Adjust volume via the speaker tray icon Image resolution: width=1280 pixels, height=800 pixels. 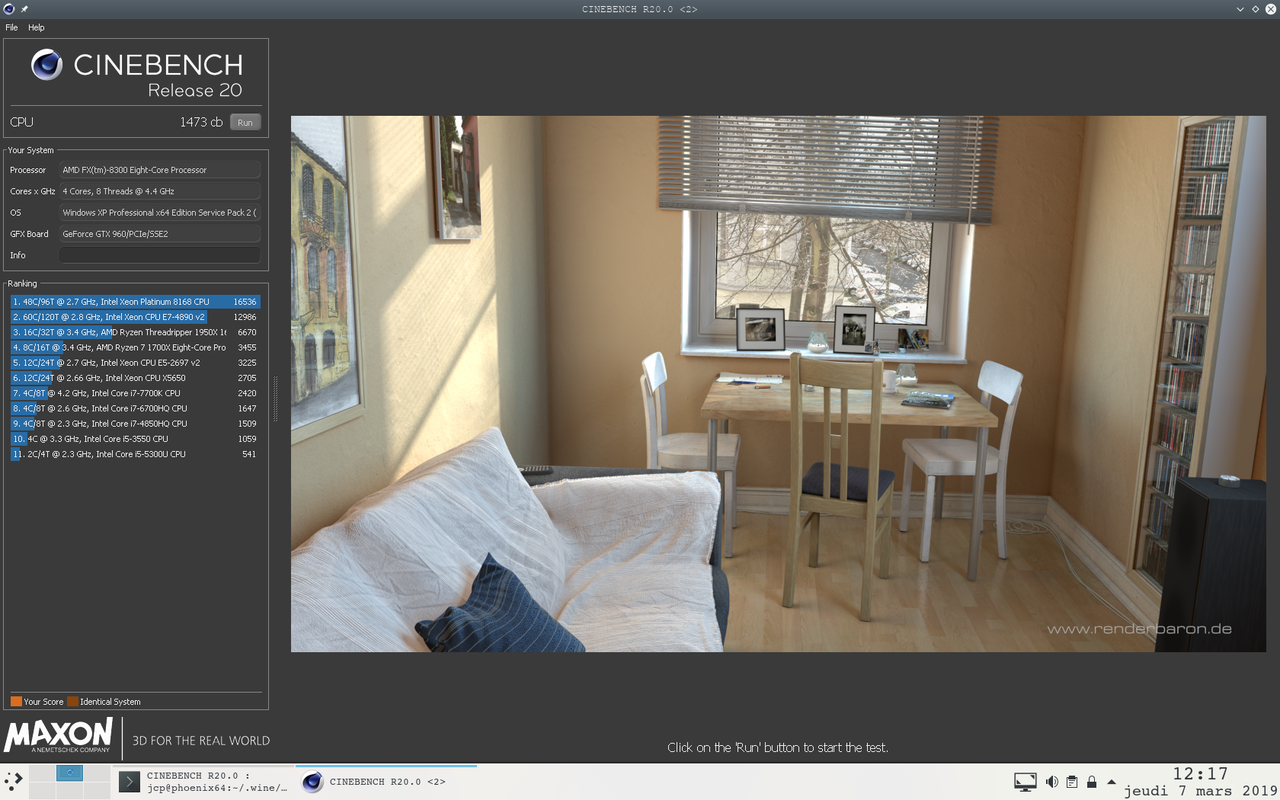[1052, 781]
